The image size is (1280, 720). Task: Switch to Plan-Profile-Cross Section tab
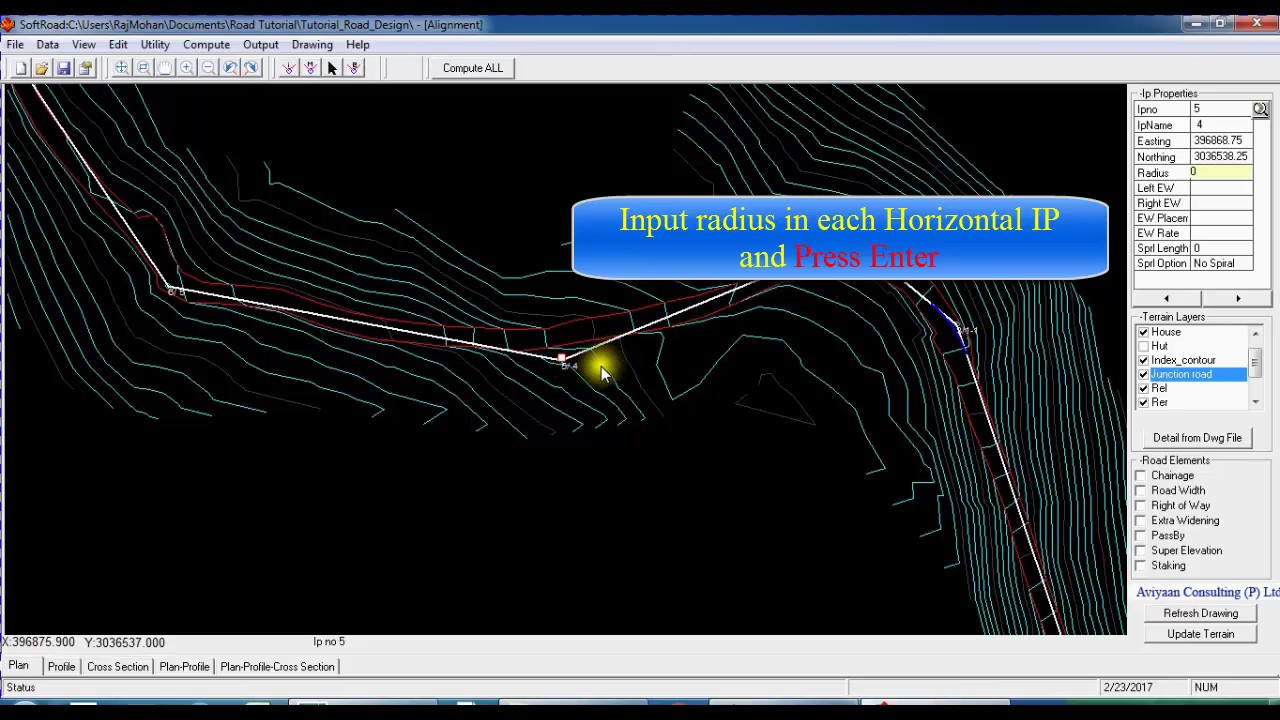[278, 666]
